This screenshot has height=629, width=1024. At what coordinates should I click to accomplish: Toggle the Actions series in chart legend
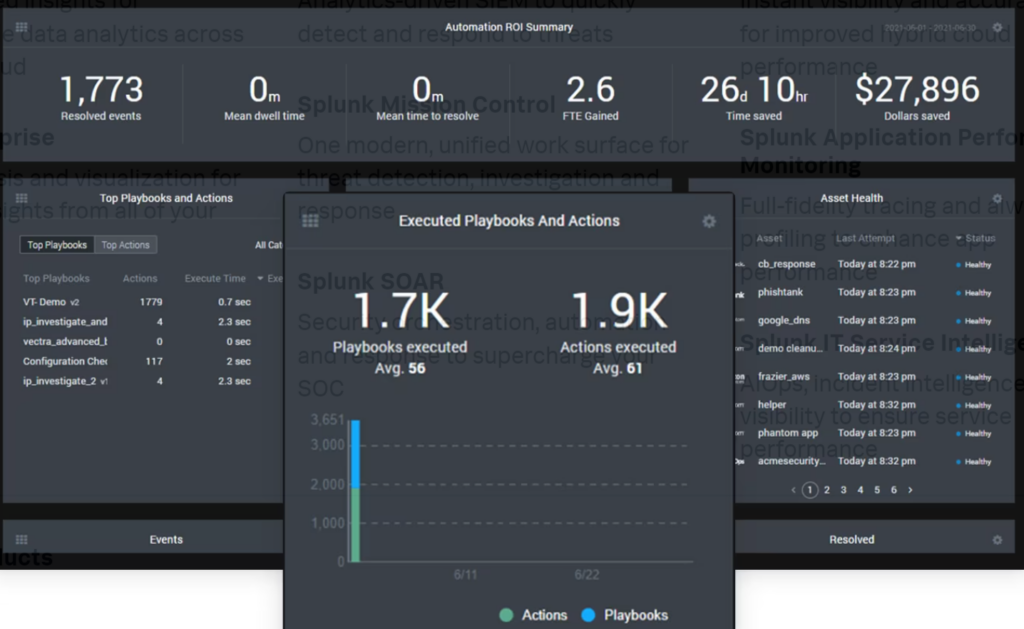(x=533, y=615)
